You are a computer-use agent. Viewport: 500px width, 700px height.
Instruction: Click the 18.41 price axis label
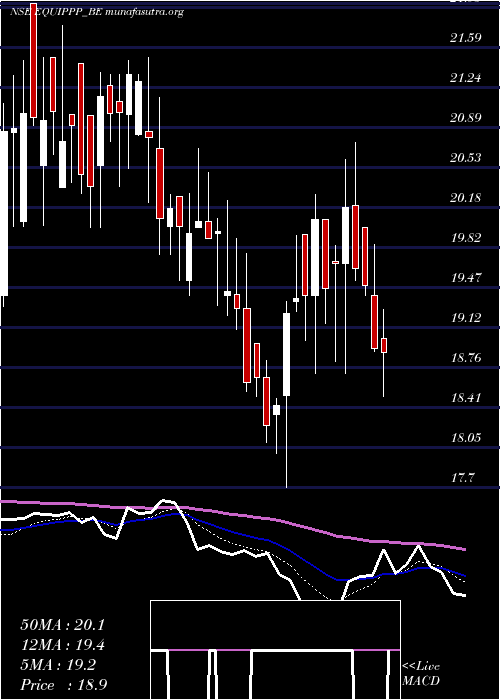[x=466, y=397]
